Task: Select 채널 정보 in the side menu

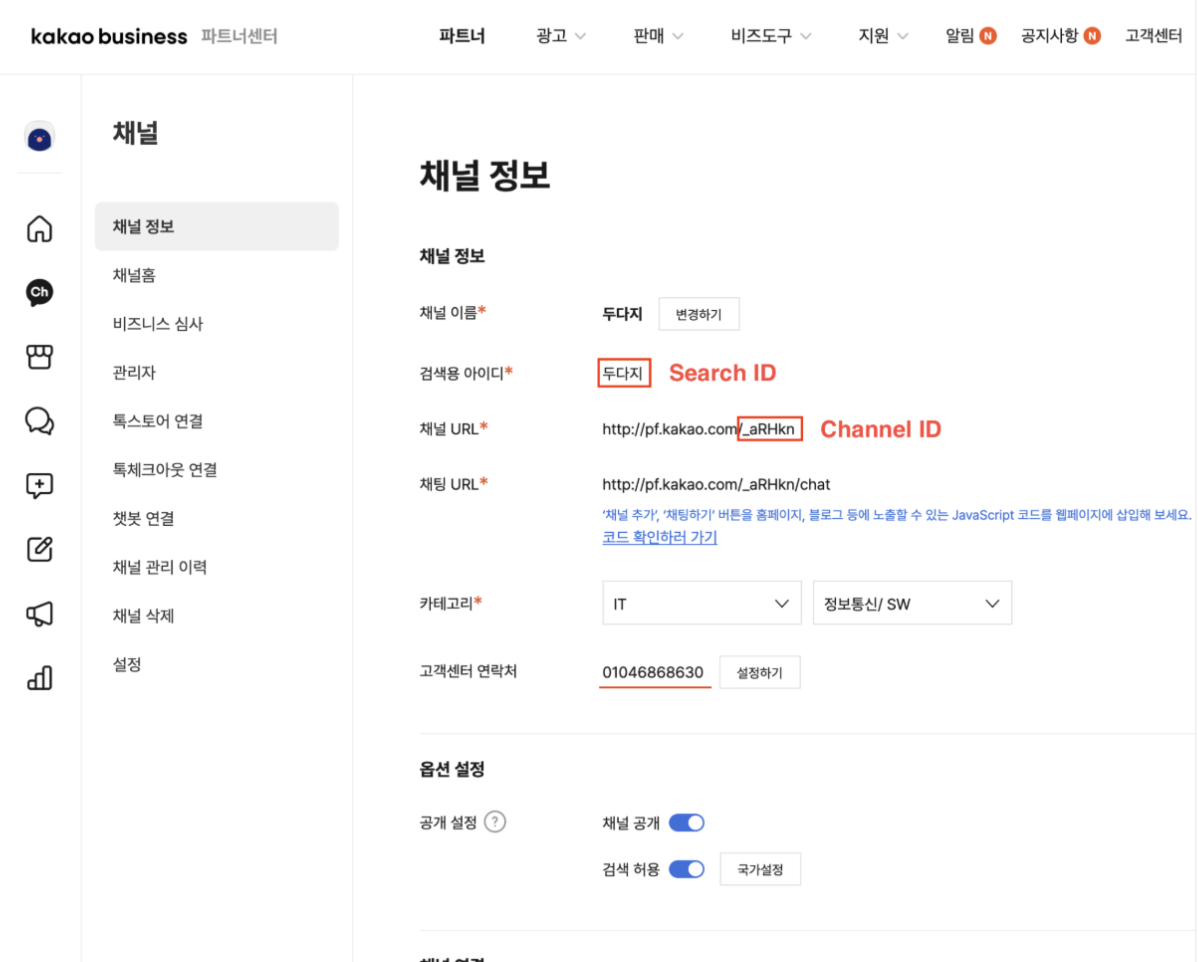Action: point(217,226)
